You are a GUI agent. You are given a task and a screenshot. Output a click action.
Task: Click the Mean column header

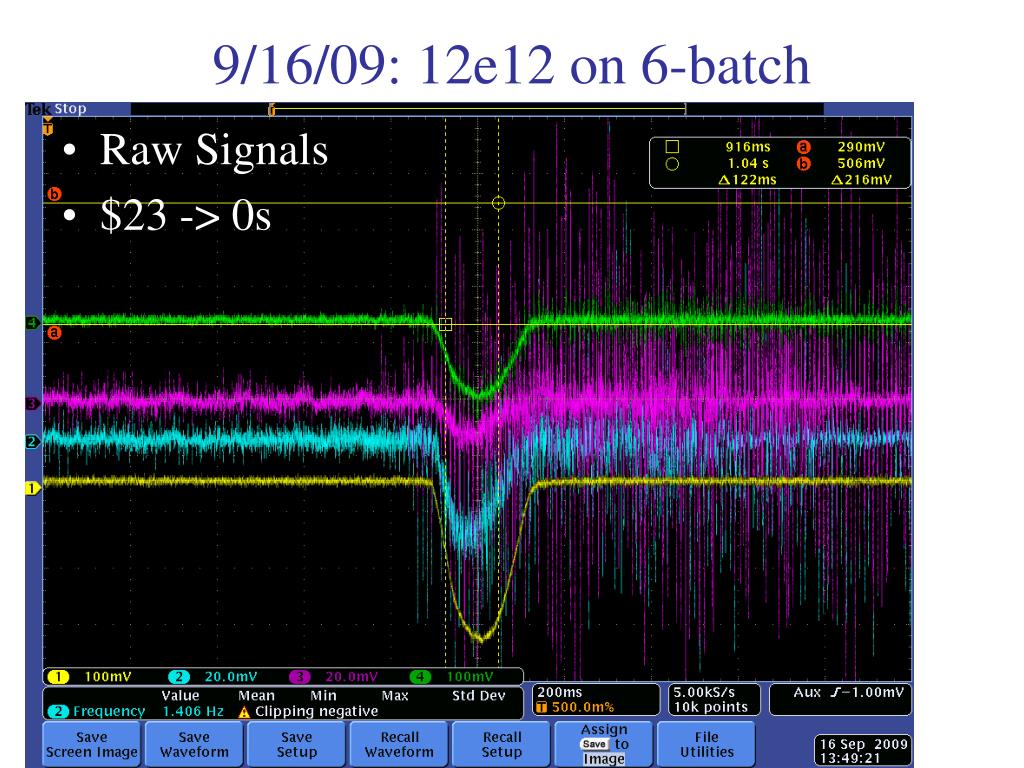[x=256, y=696]
